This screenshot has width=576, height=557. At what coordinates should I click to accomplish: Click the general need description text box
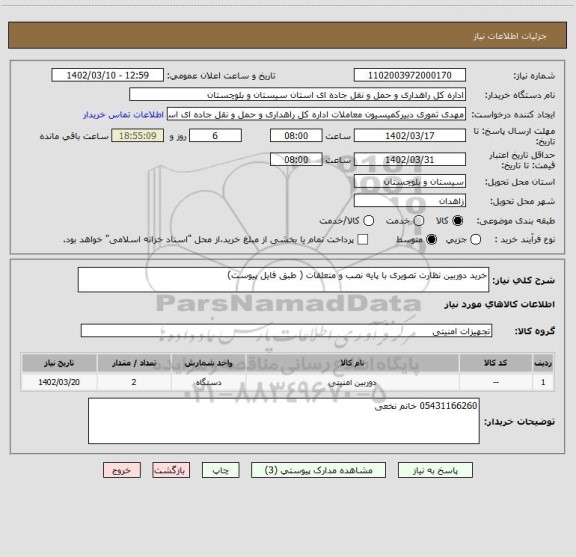[x=283, y=280]
